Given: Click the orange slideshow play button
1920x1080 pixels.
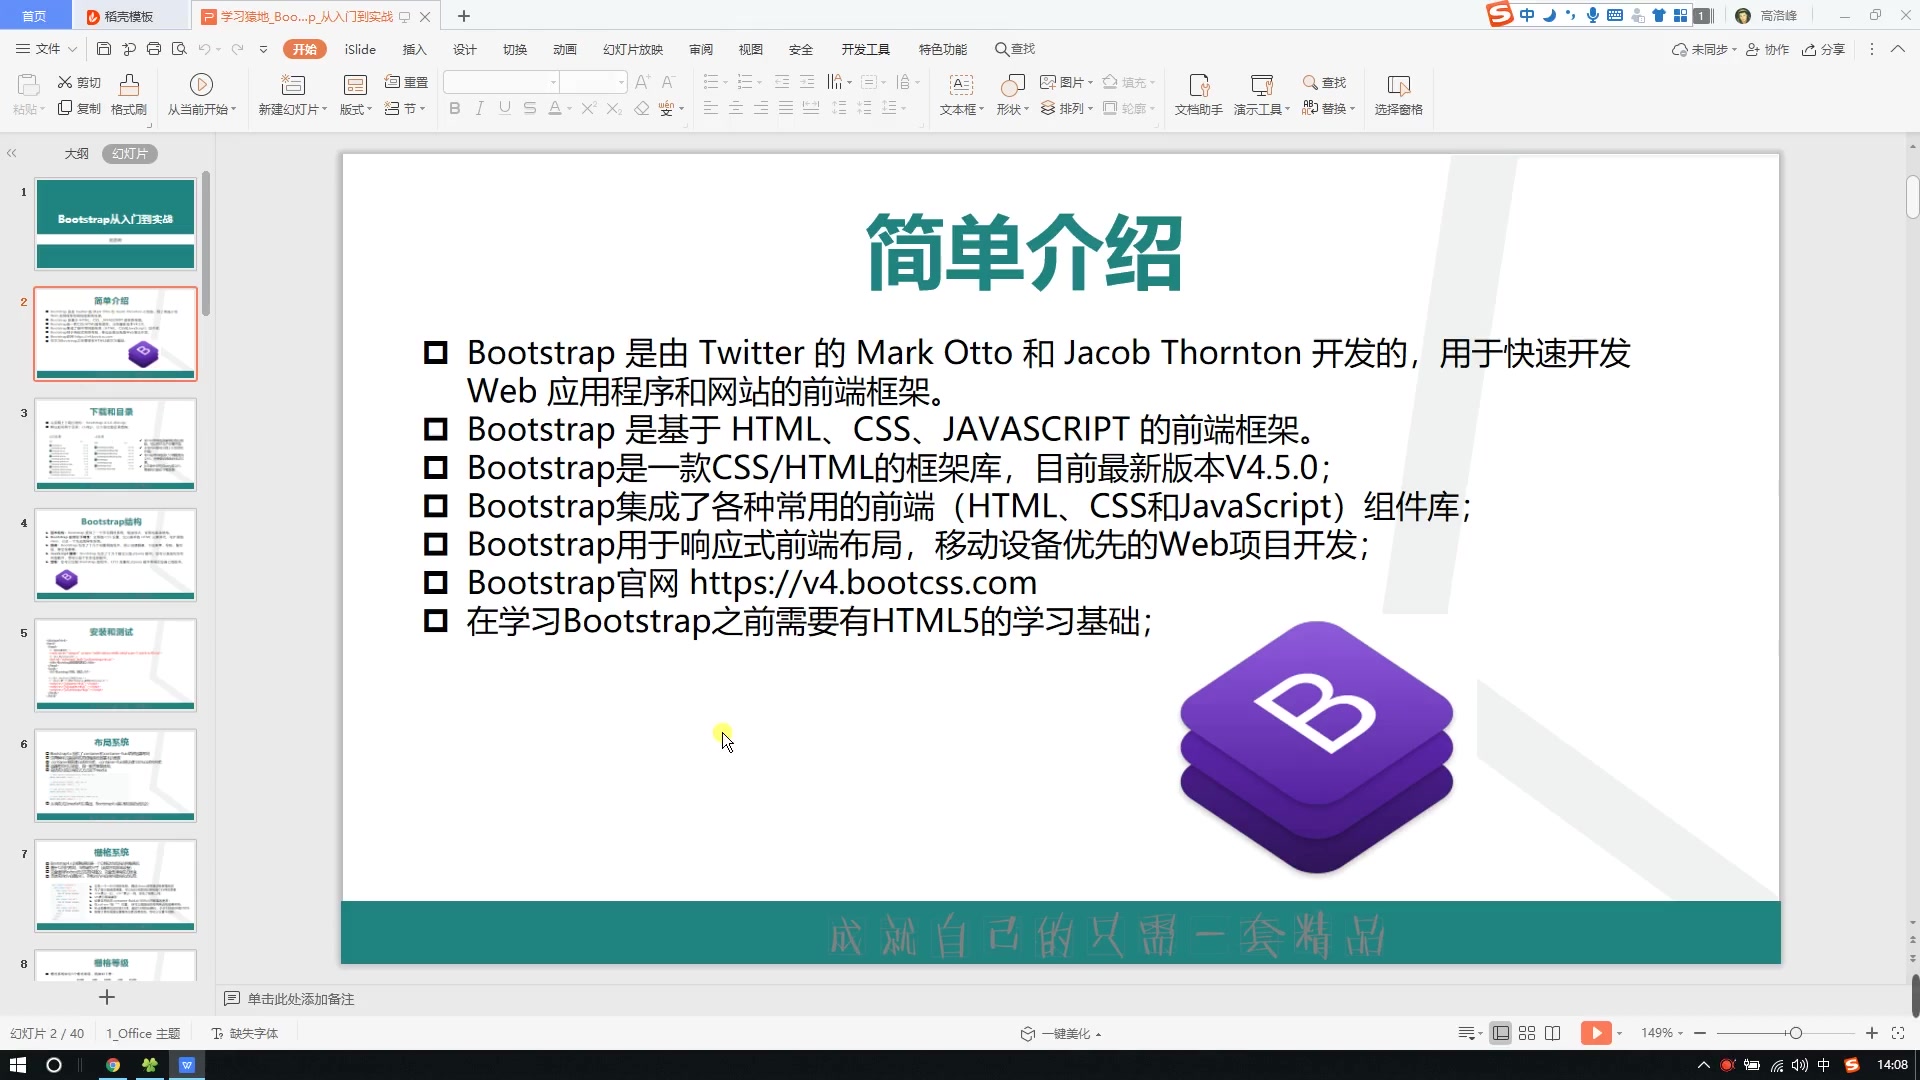Looking at the screenshot, I should pos(1596,1033).
